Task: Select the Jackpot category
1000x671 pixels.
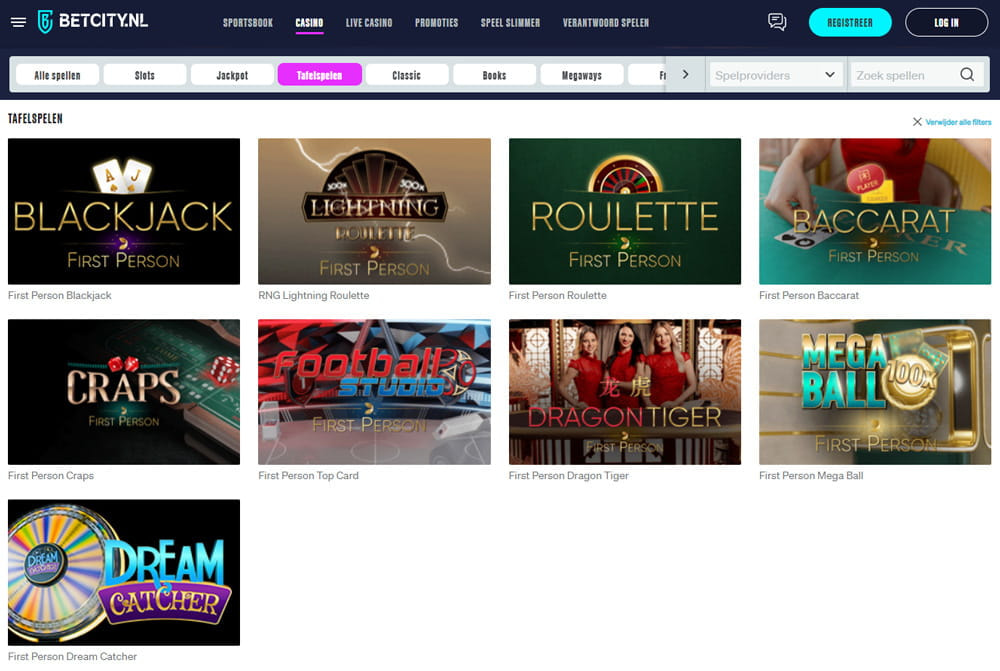Action: 232,75
